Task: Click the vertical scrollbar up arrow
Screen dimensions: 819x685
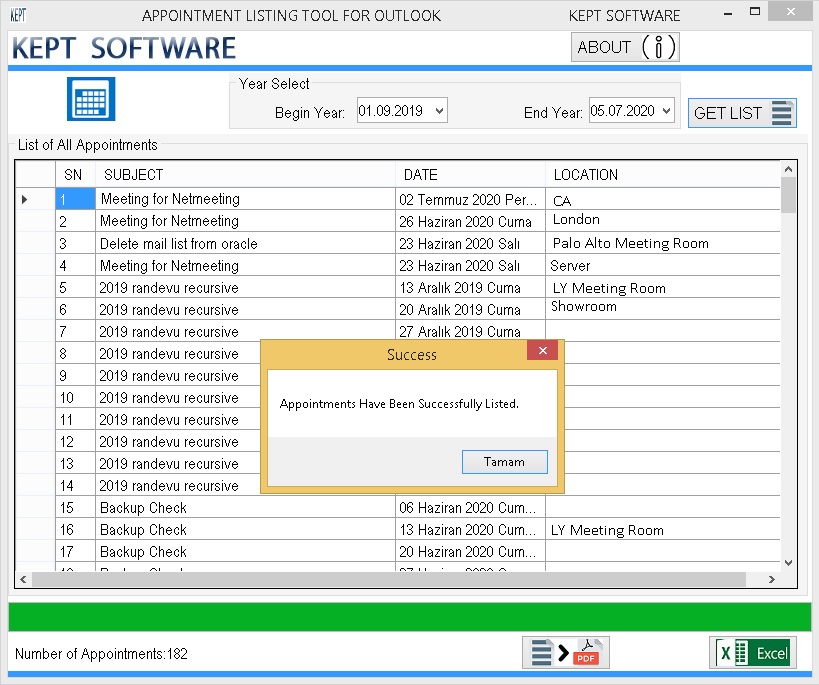Action: click(789, 169)
